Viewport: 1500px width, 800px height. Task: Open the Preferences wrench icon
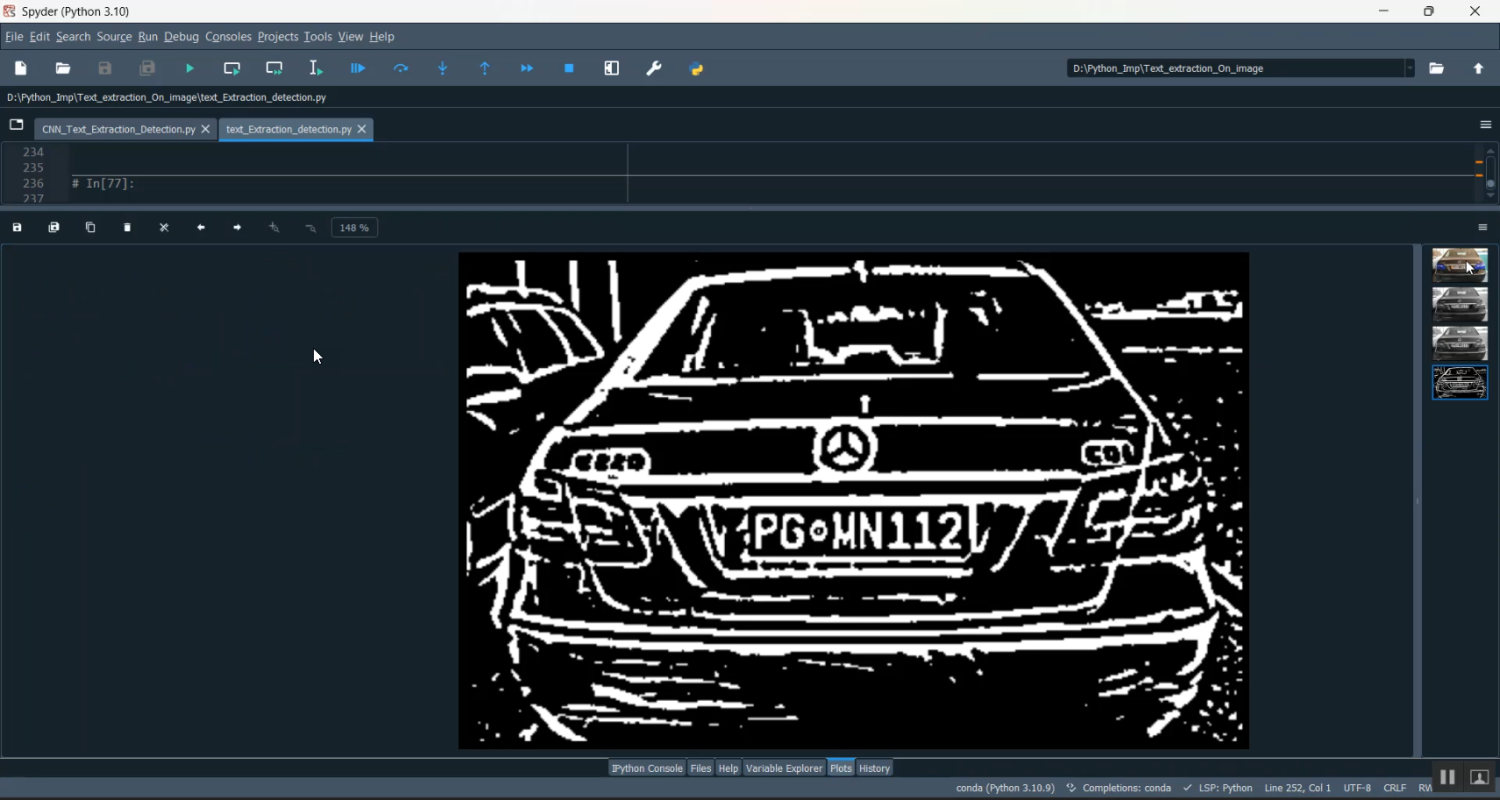654,69
